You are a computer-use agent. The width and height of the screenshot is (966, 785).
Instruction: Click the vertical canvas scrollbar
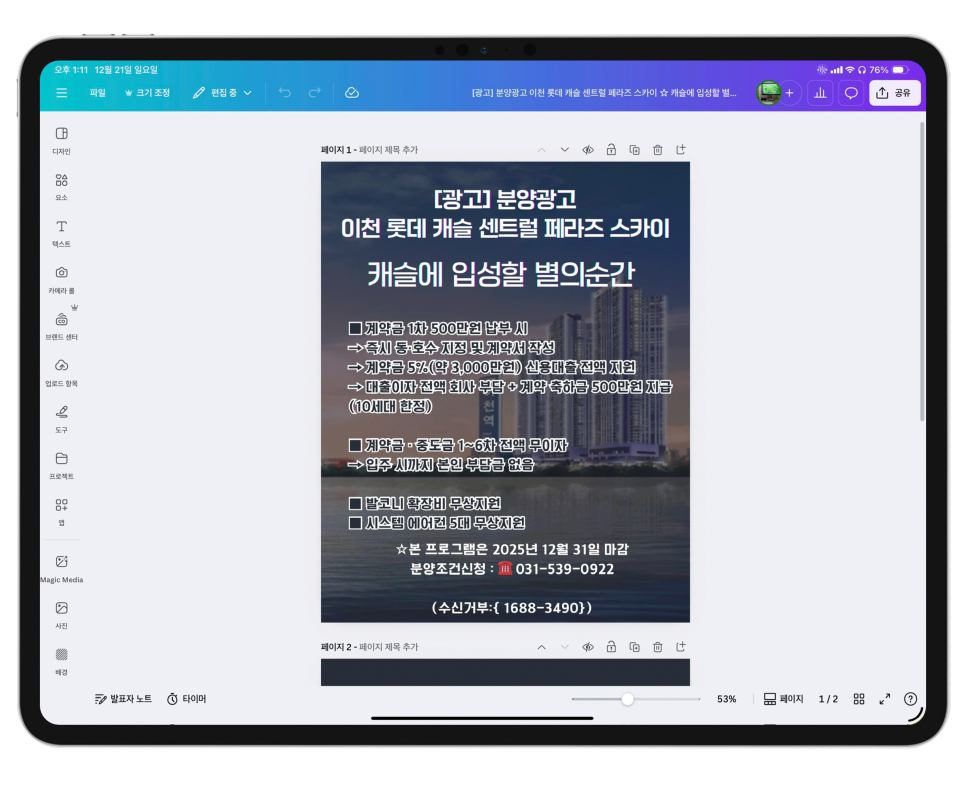922,271
